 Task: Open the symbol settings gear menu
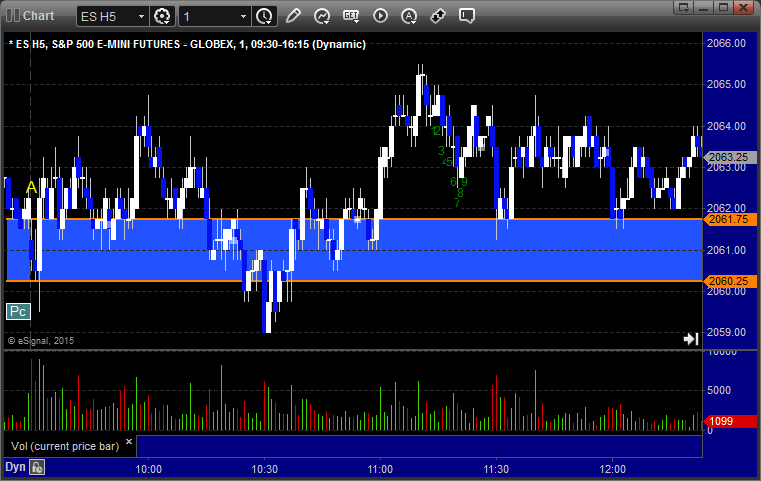pyautogui.click(x=162, y=16)
